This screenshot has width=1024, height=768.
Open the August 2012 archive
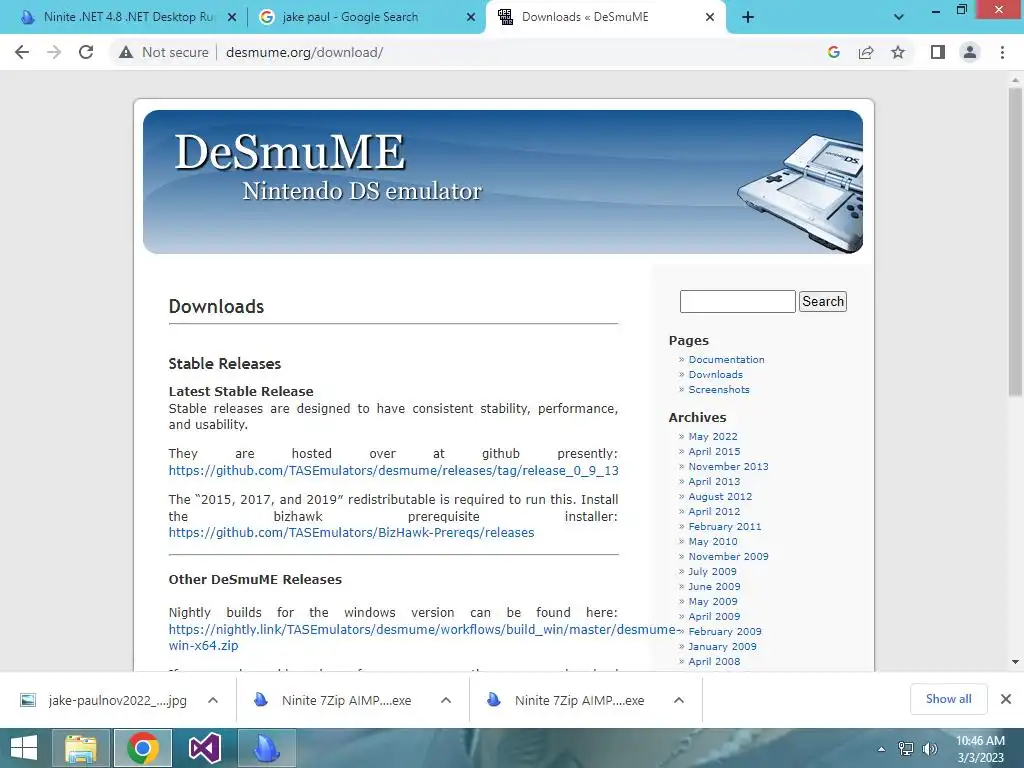[x=720, y=496]
